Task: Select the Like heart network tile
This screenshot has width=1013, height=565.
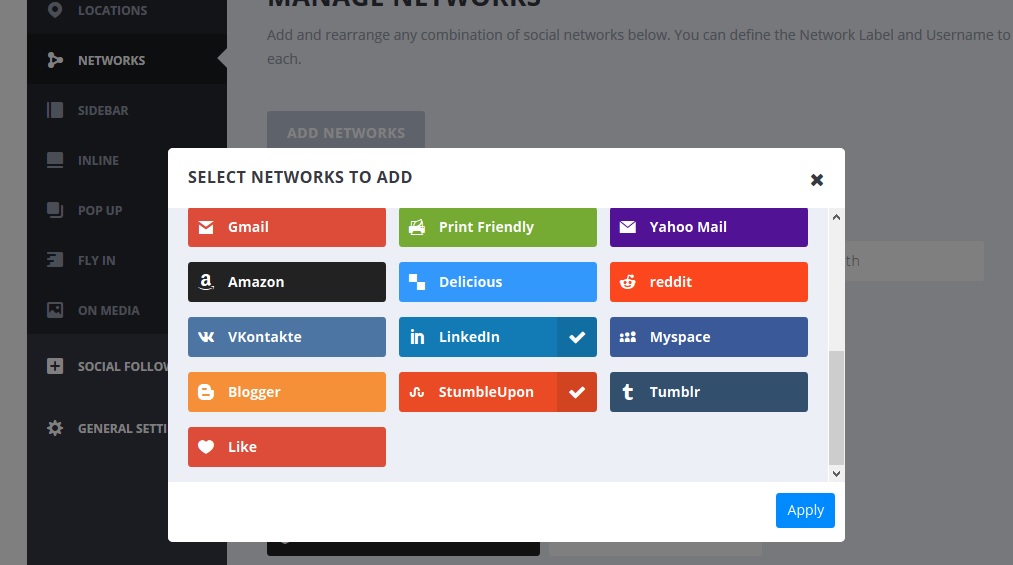Action: tap(286, 447)
